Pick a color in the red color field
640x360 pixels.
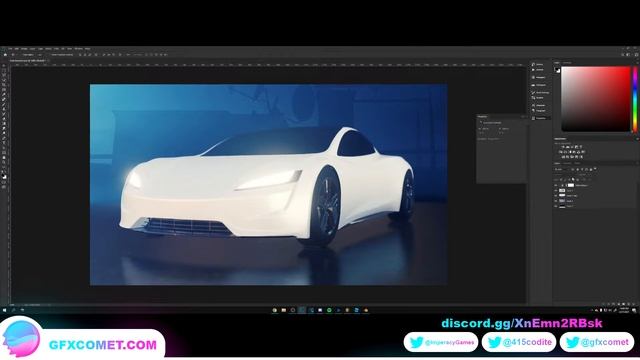(596, 99)
